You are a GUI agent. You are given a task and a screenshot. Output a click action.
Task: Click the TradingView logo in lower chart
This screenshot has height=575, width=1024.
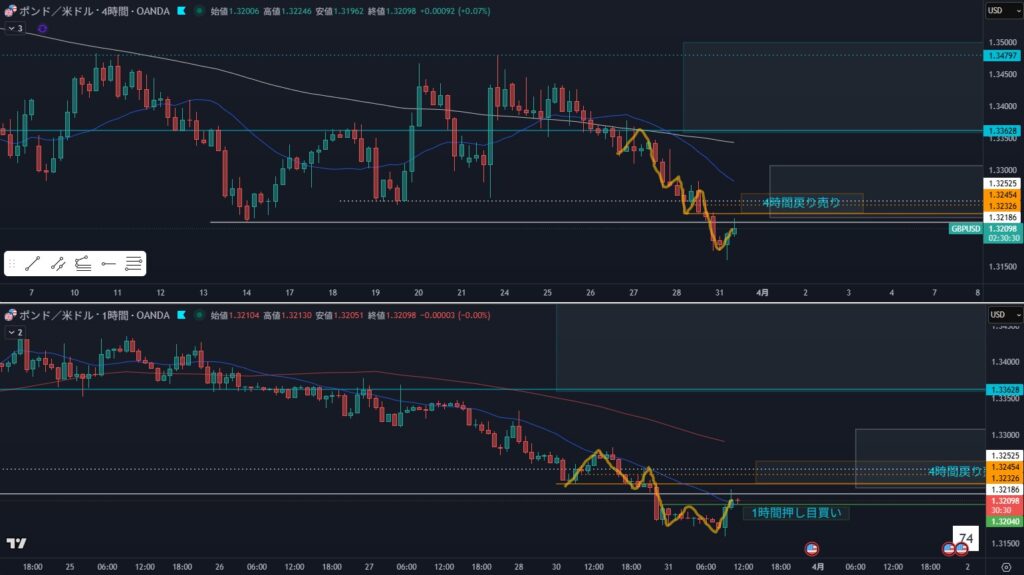[x=16, y=543]
